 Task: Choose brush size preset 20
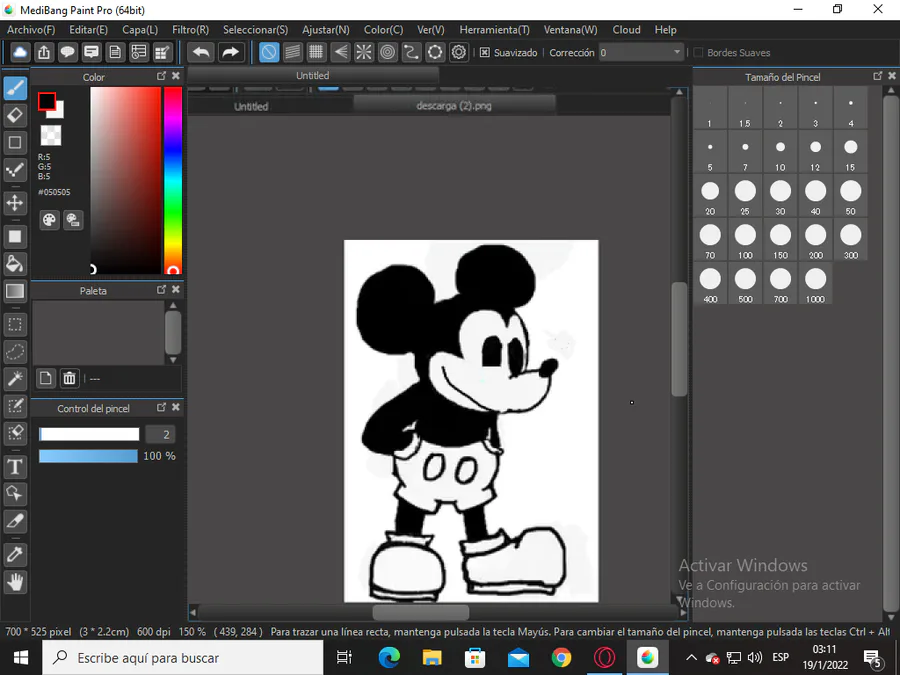click(x=710, y=196)
